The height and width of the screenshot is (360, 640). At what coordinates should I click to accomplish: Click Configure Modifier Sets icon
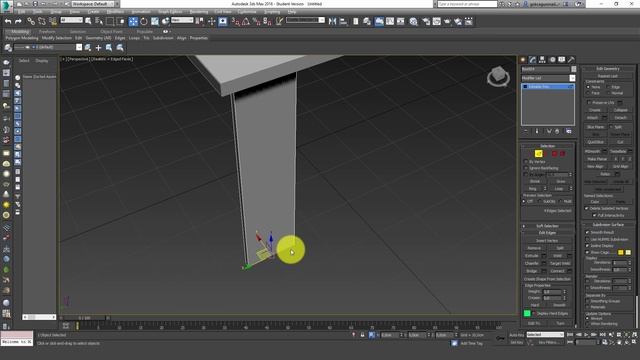click(x=569, y=131)
